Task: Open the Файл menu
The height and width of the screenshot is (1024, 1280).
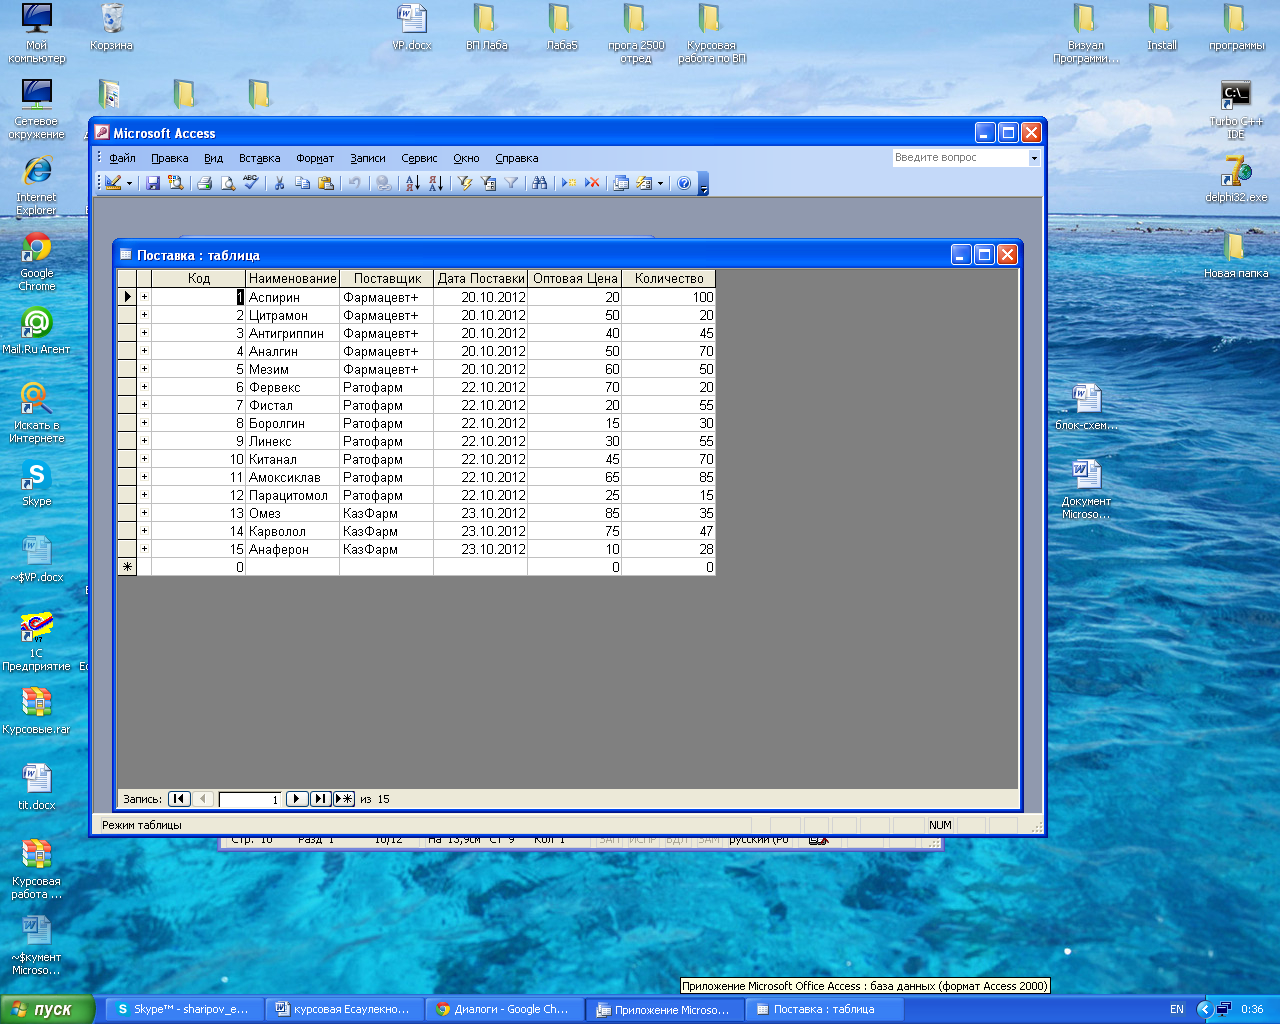Action: pos(122,158)
